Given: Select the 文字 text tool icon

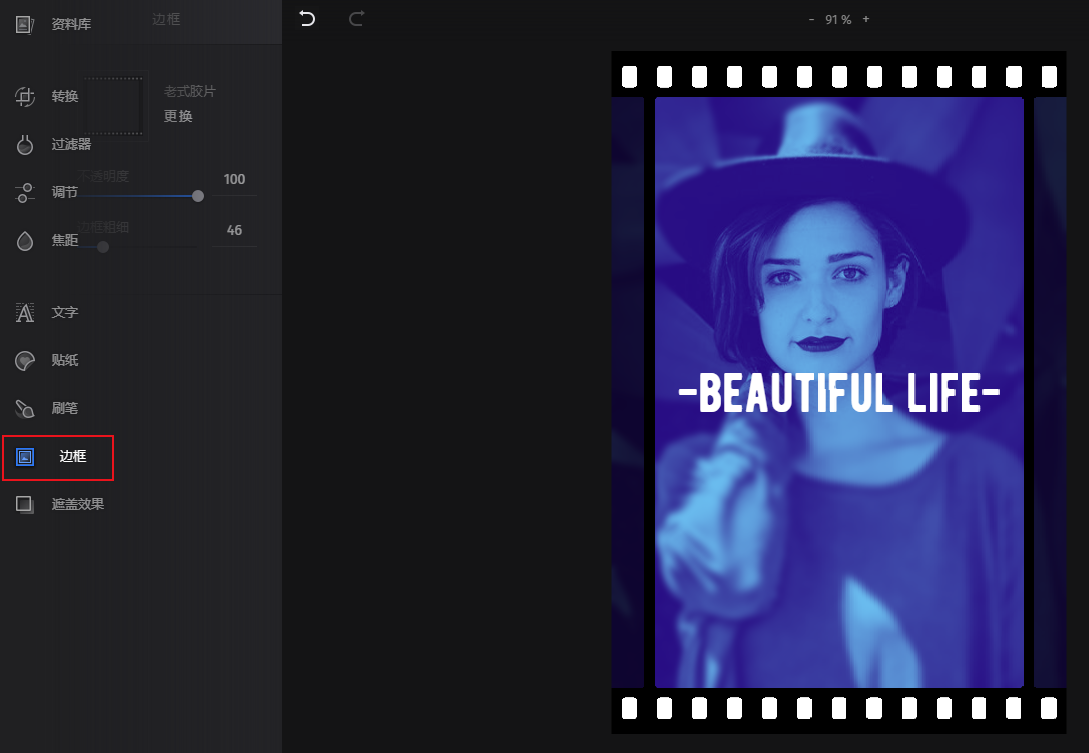Looking at the screenshot, I should coord(25,313).
